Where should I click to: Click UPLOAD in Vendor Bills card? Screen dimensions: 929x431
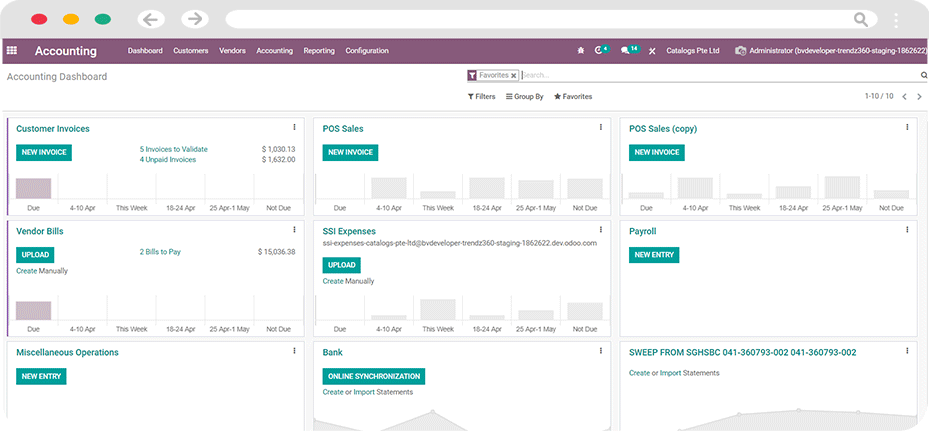tap(35, 255)
